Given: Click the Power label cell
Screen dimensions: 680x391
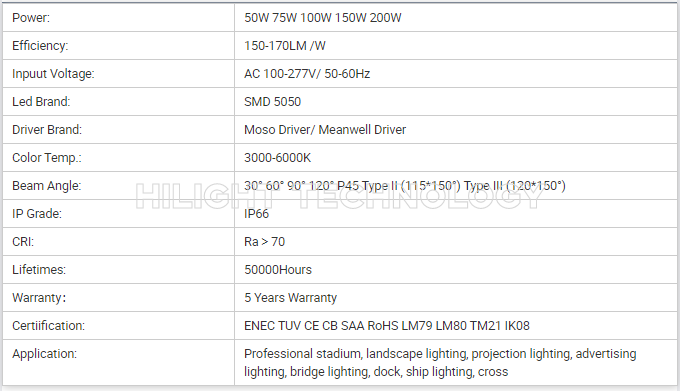Looking at the screenshot, I should pos(118,18).
